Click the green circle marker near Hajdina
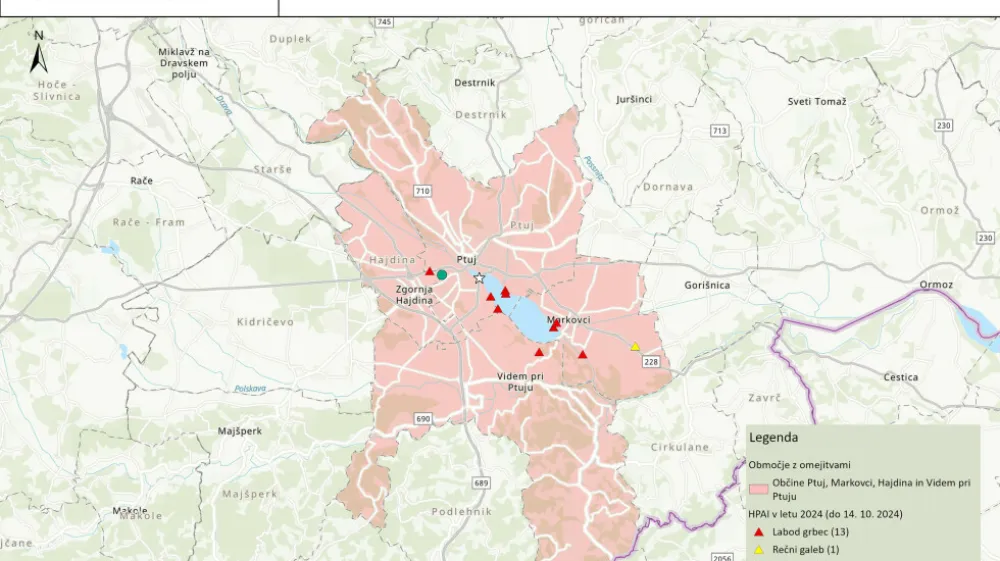 (x=441, y=274)
